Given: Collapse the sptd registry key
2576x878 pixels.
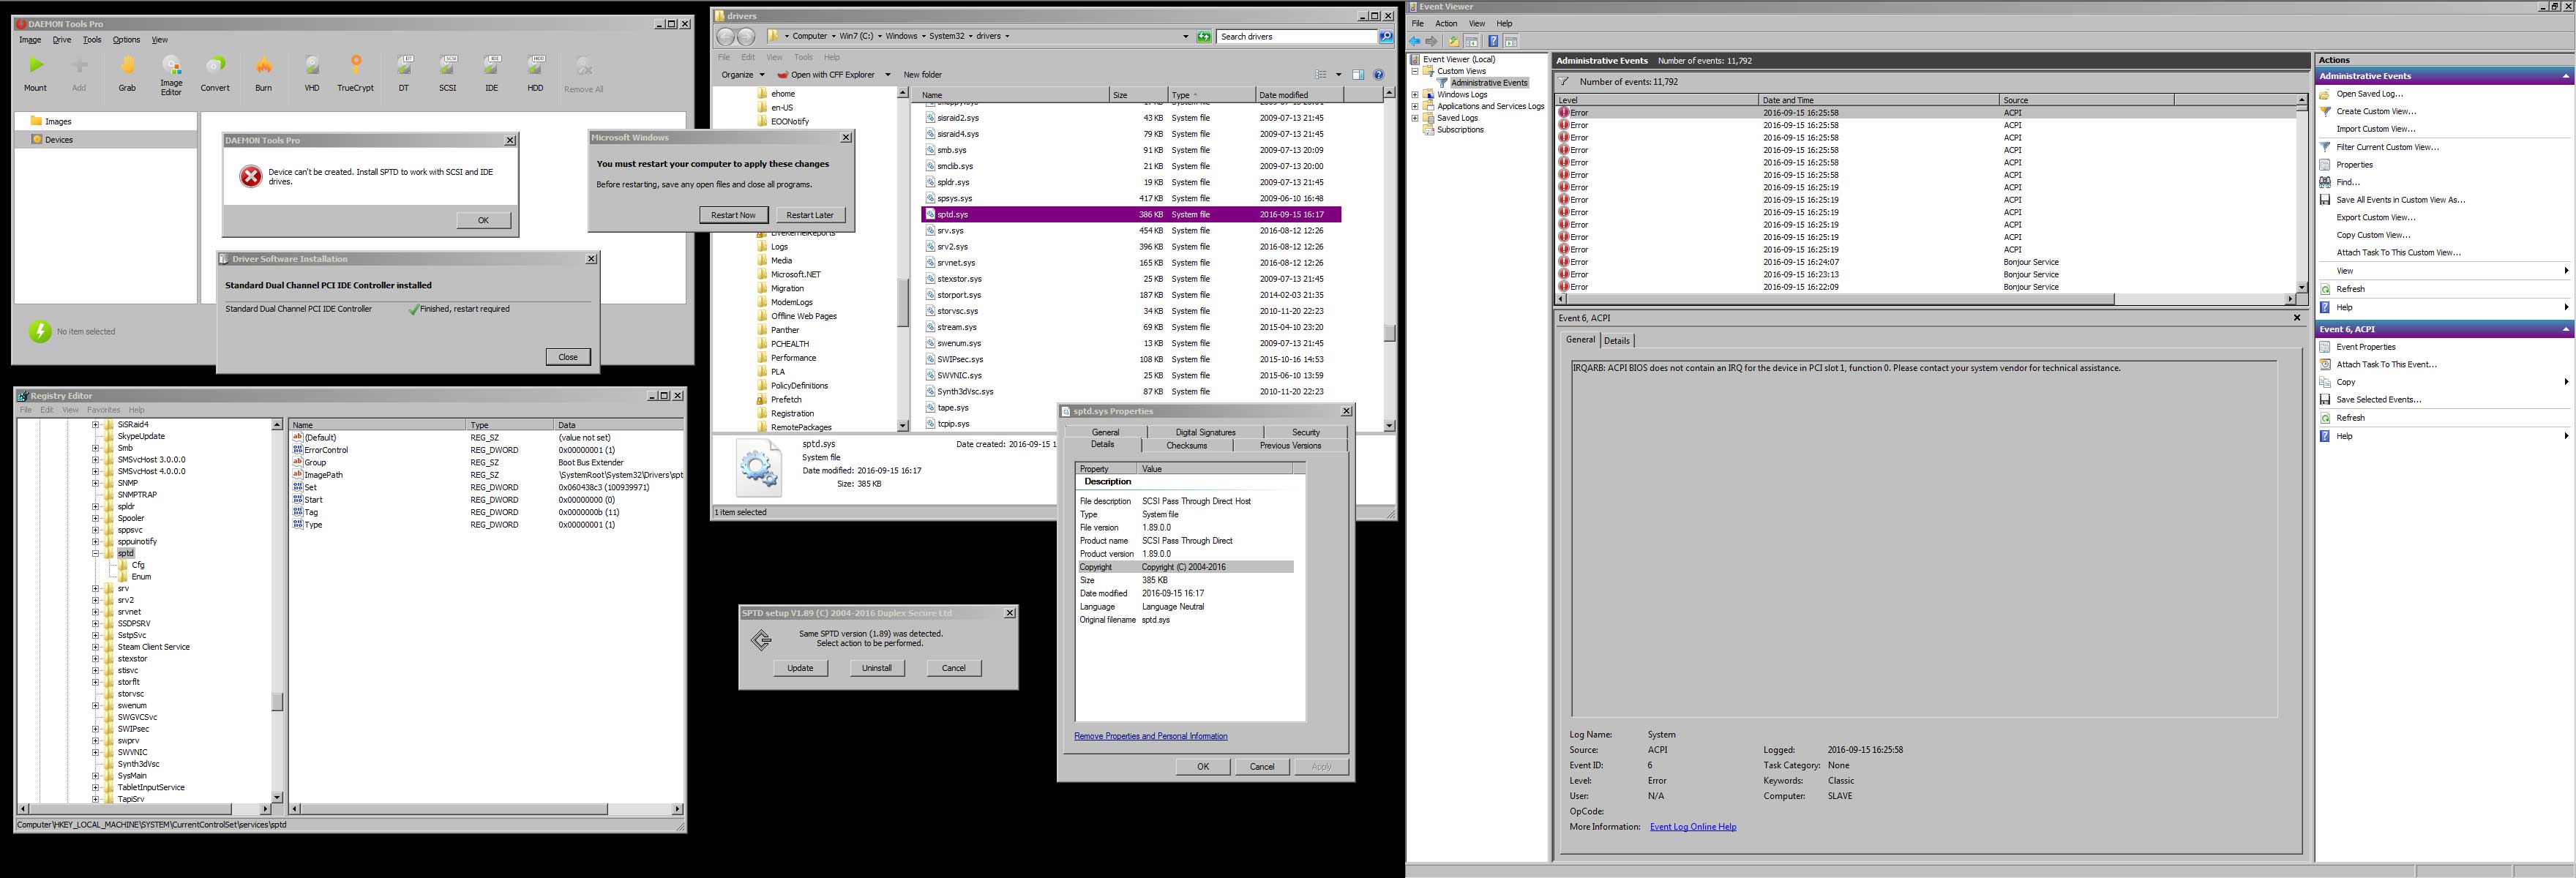Looking at the screenshot, I should 96,553.
